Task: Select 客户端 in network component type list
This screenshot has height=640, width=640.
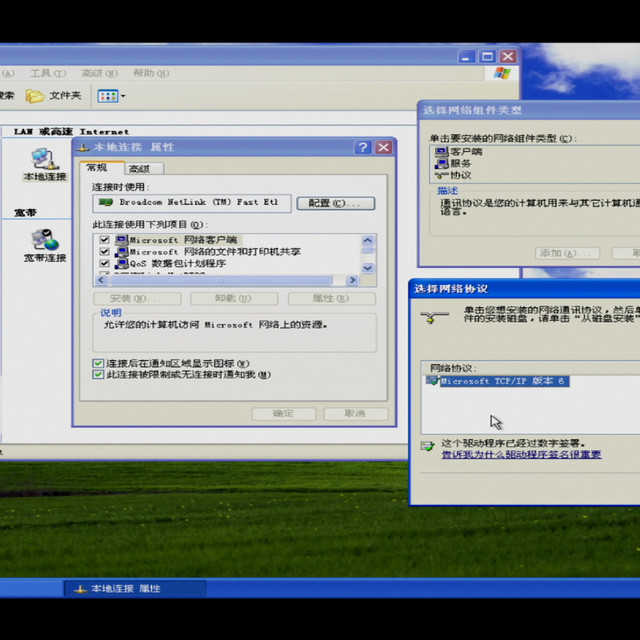Action: (466, 152)
